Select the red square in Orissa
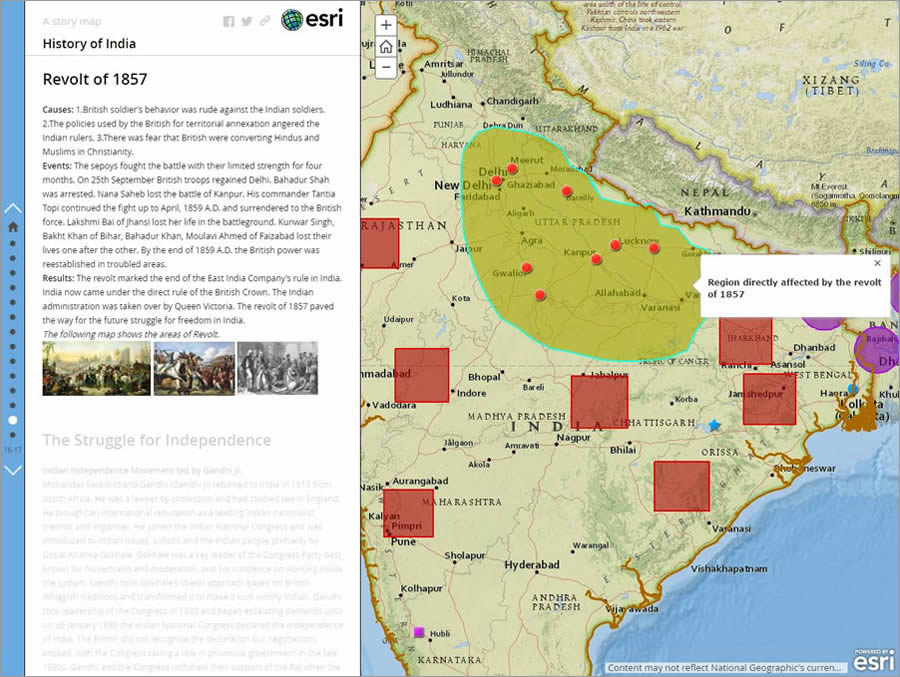Image resolution: width=900 pixels, height=677 pixels. tap(682, 486)
